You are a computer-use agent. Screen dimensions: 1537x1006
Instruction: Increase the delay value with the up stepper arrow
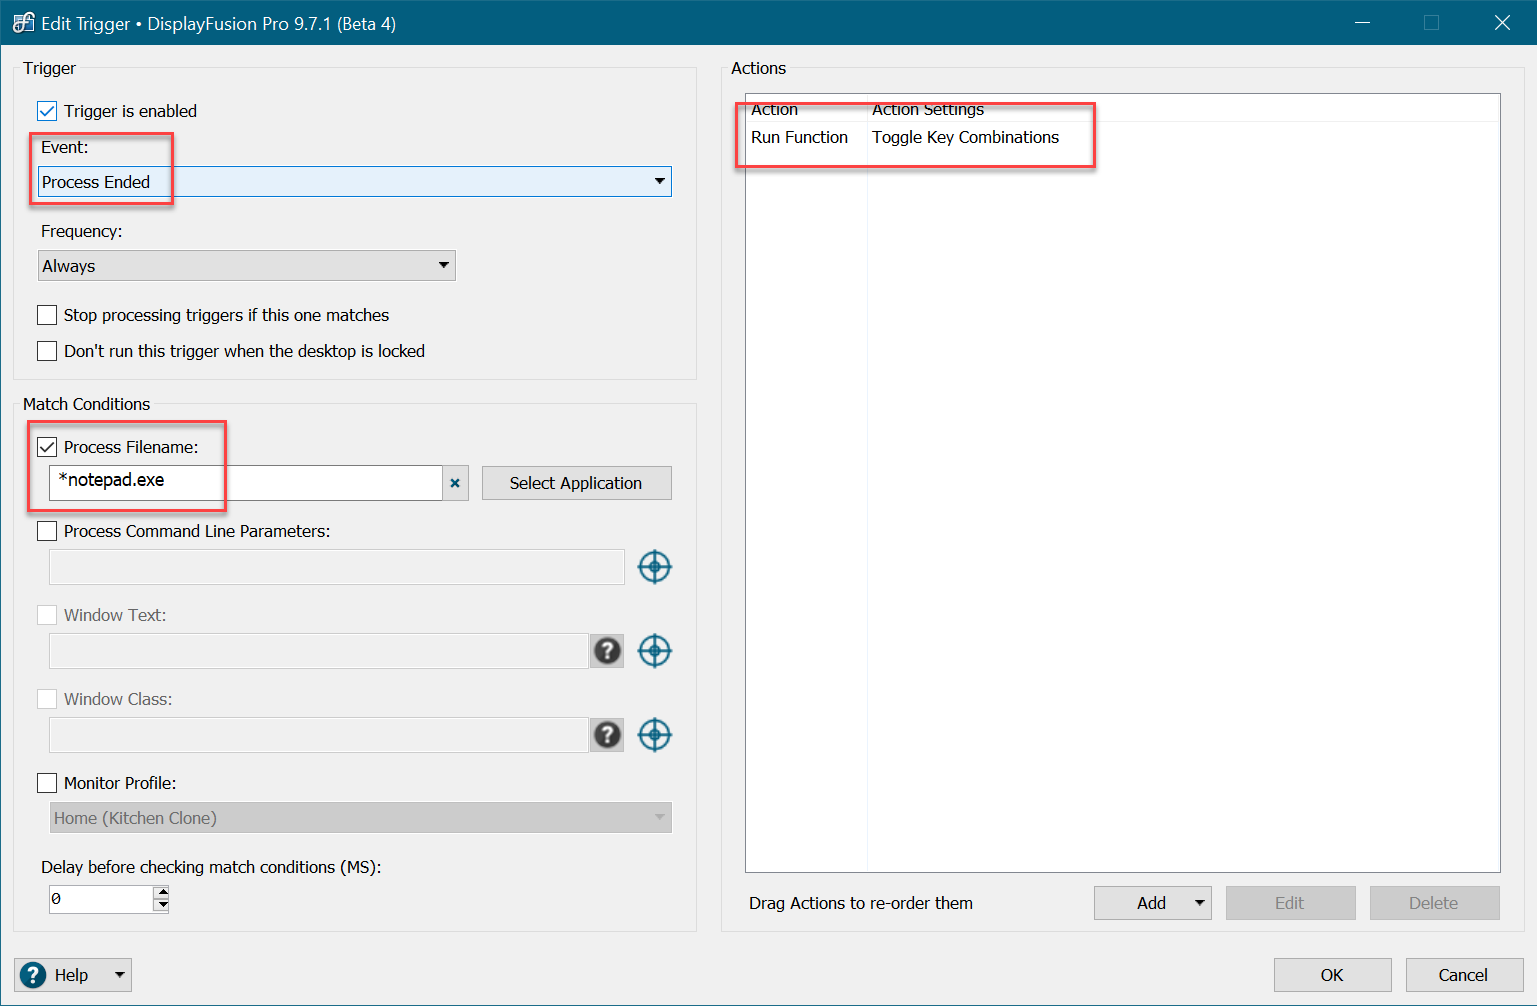(162, 892)
